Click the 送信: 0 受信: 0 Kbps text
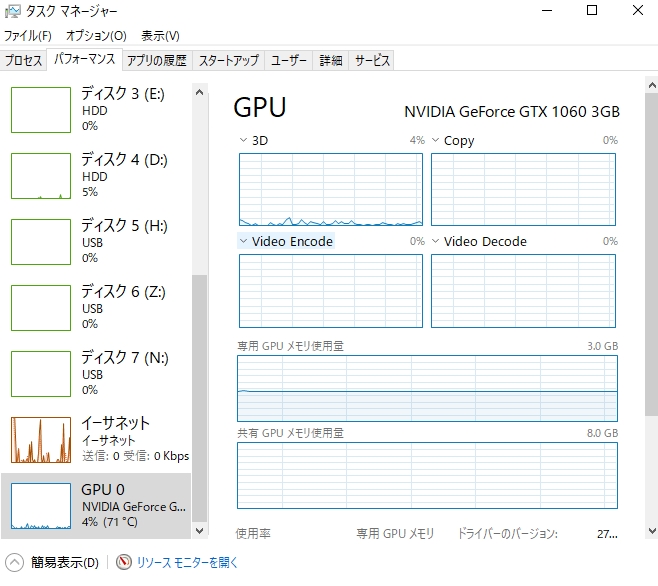The image size is (658, 586). [x=136, y=456]
